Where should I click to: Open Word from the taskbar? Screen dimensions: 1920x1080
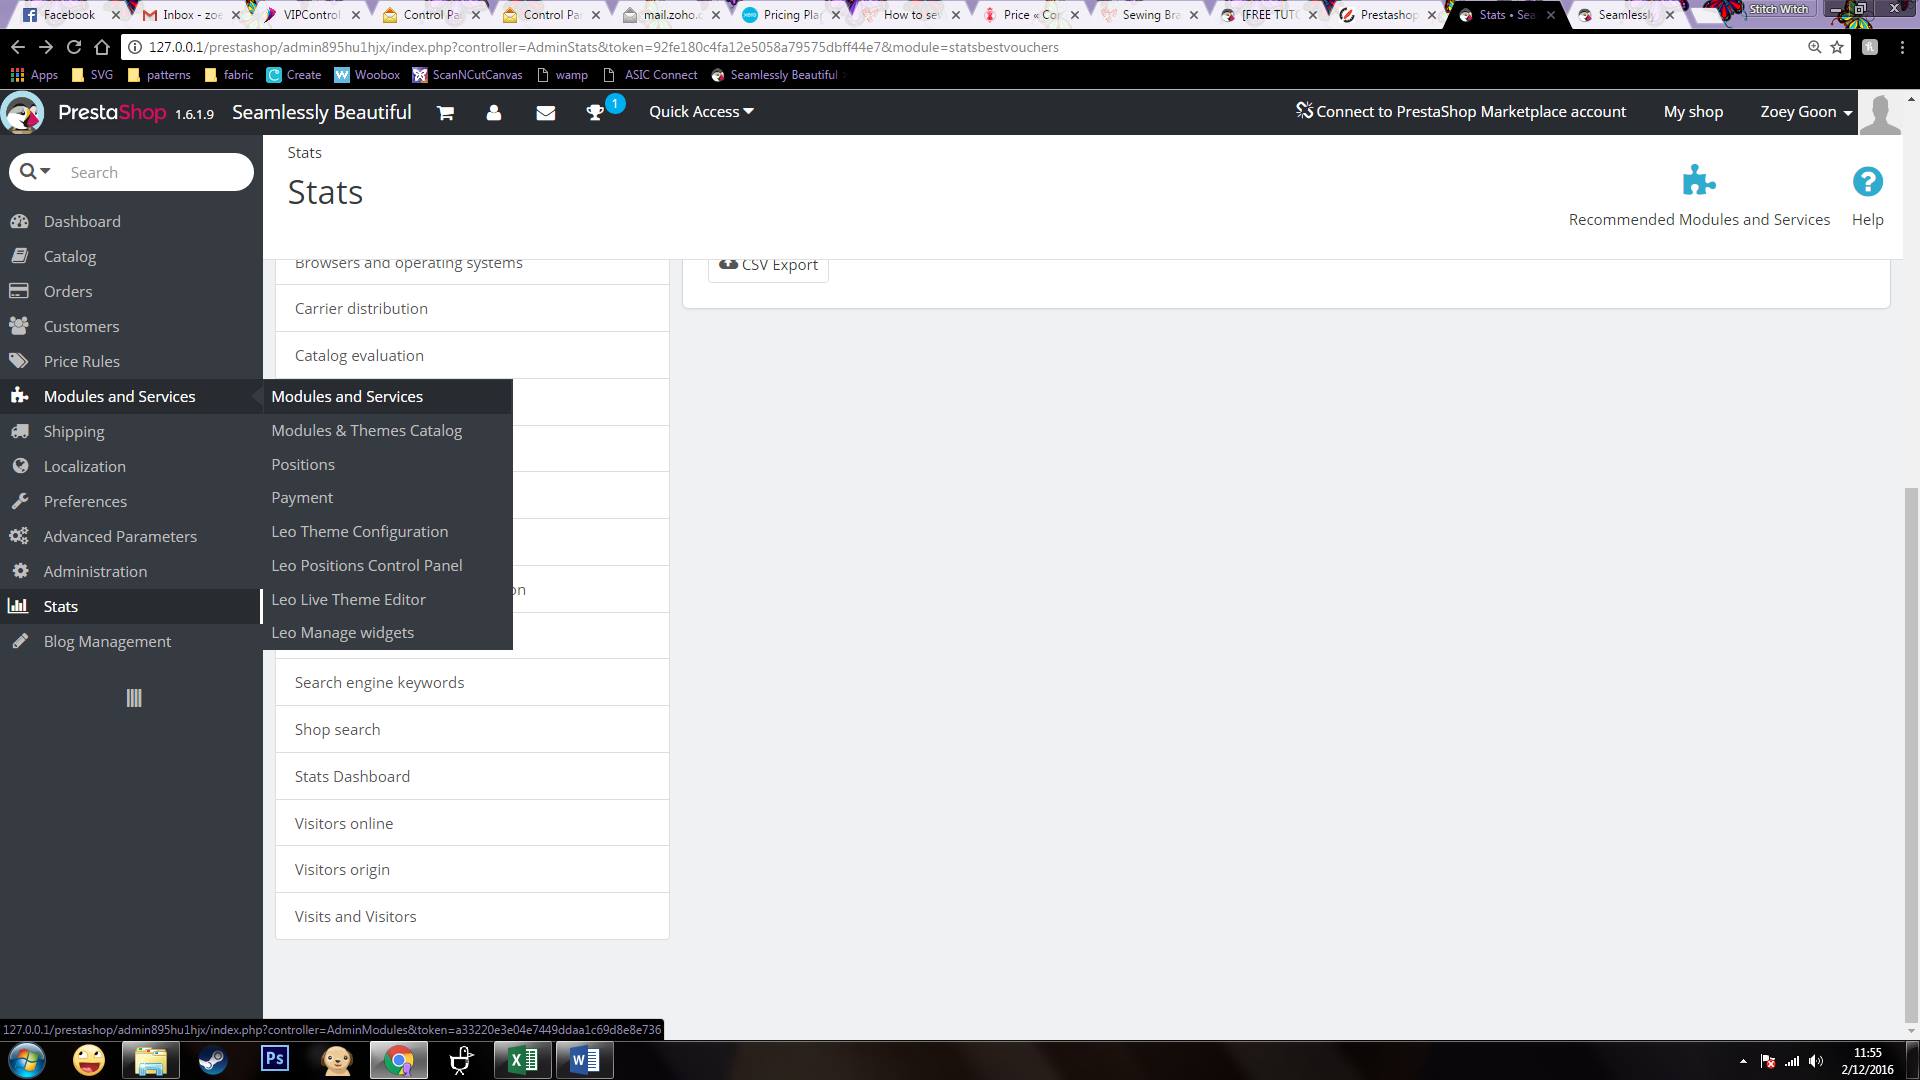point(585,1059)
